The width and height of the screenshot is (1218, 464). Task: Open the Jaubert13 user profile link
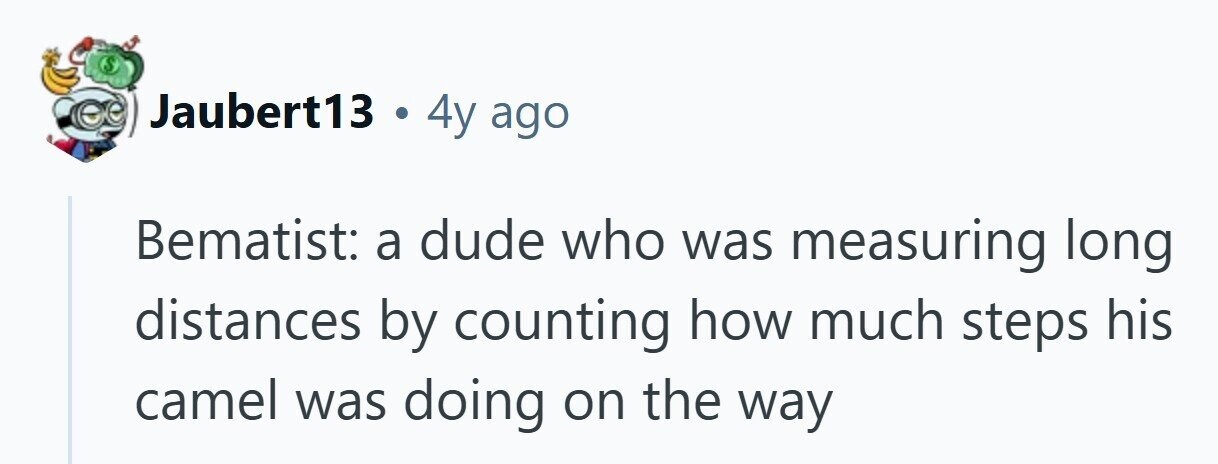tap(261, 113)
